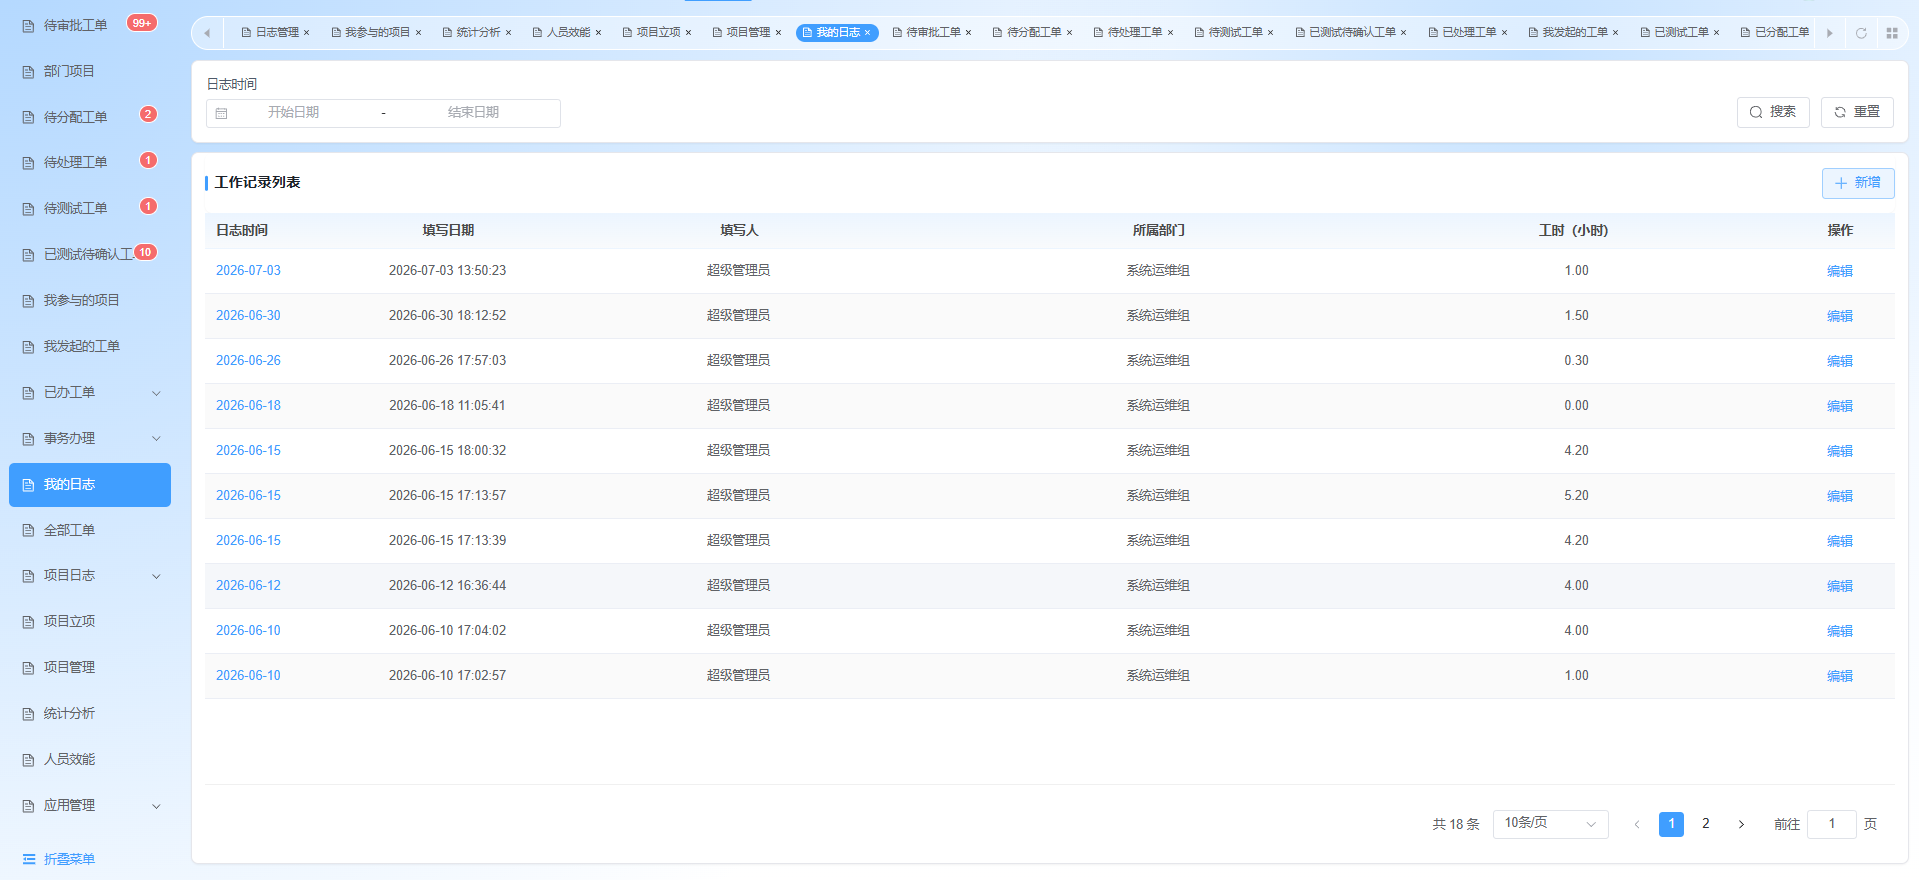Expand the 已办工单 submenu
This screenshot has height=880, width=1919.
click(156, 393)
